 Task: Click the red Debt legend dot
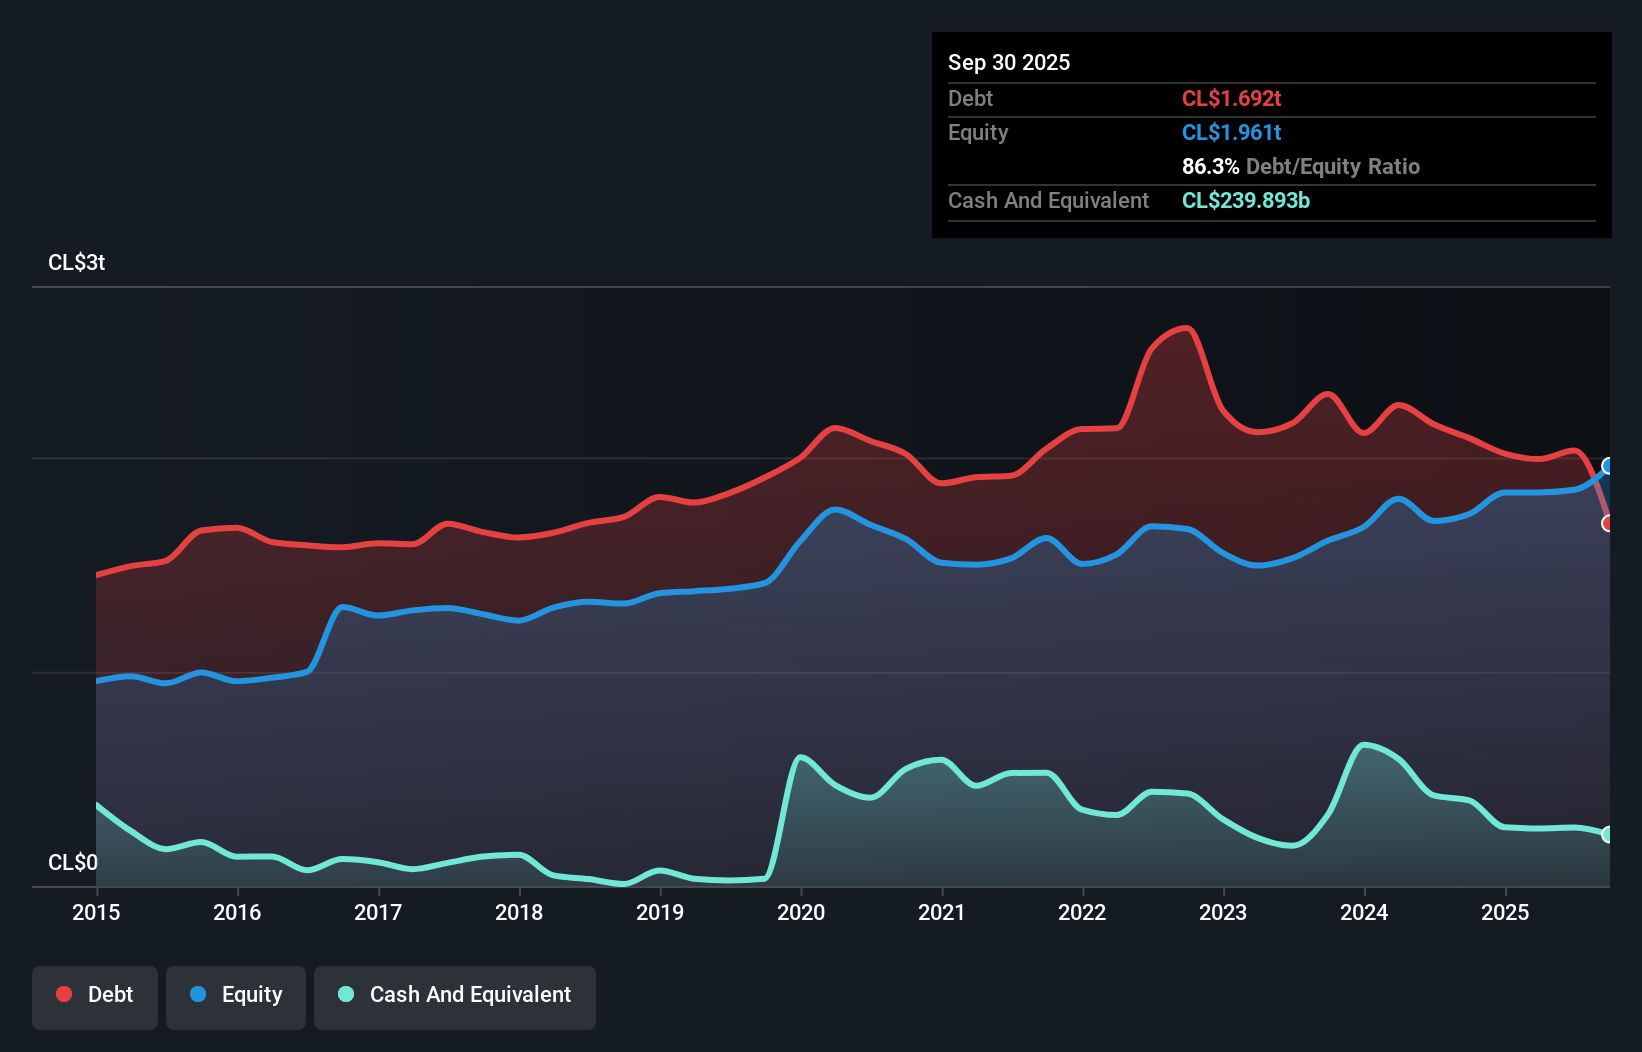point(62,994)
